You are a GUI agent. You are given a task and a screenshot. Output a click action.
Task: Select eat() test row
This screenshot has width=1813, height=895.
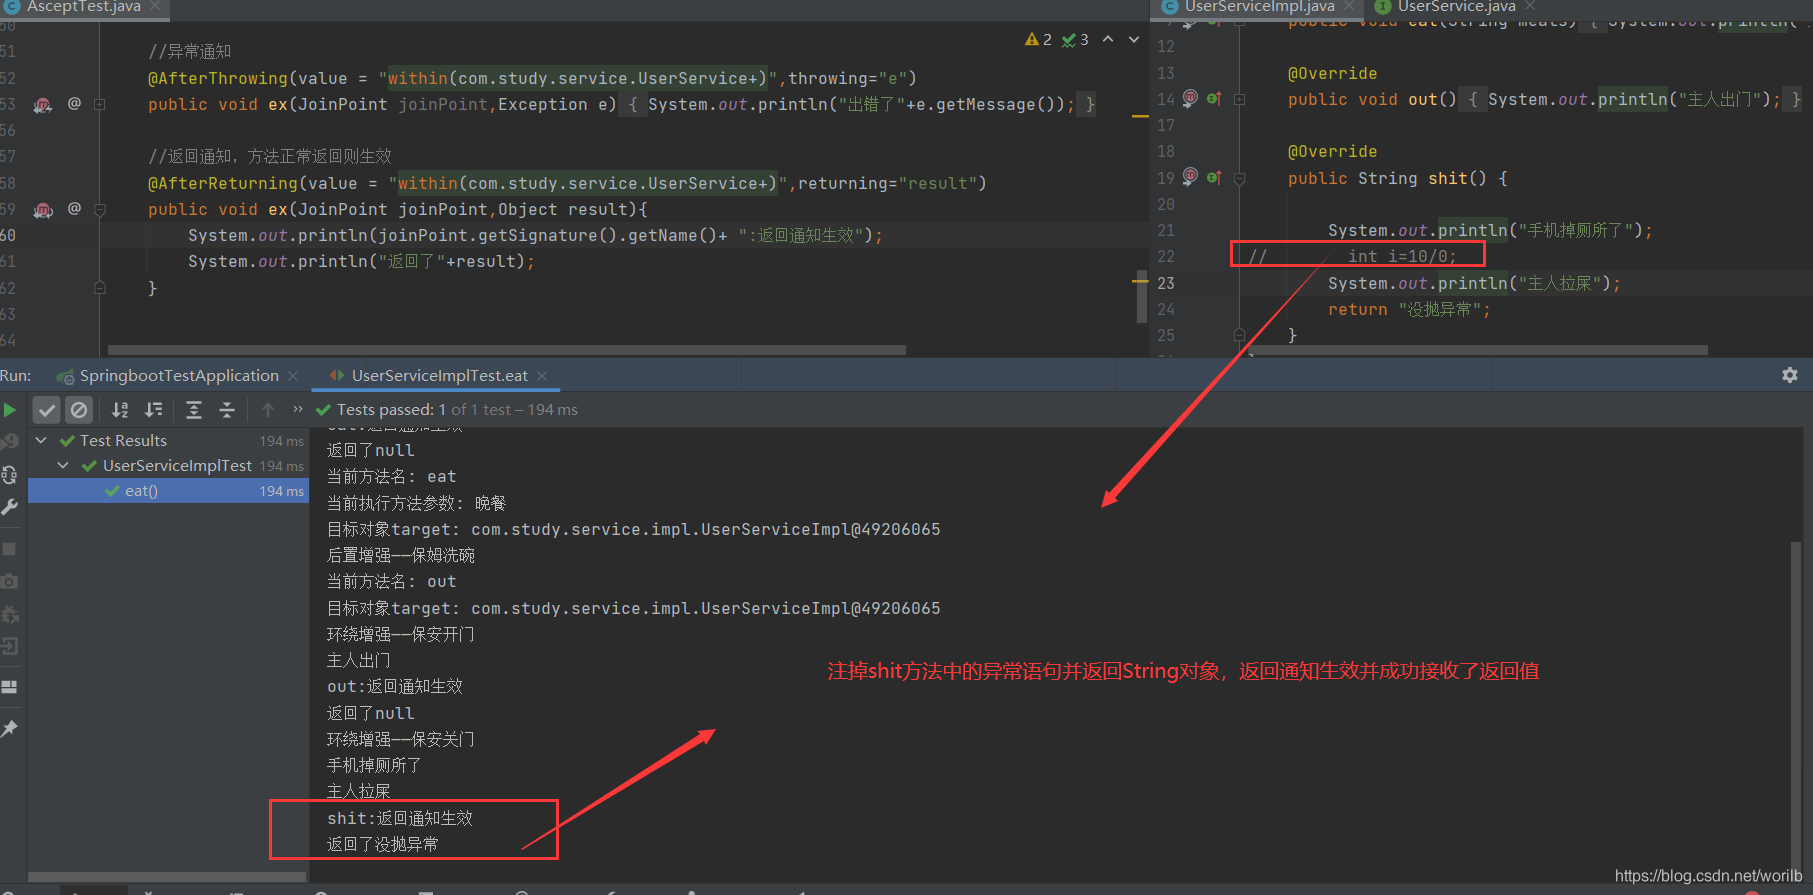[x=168, y=491]
